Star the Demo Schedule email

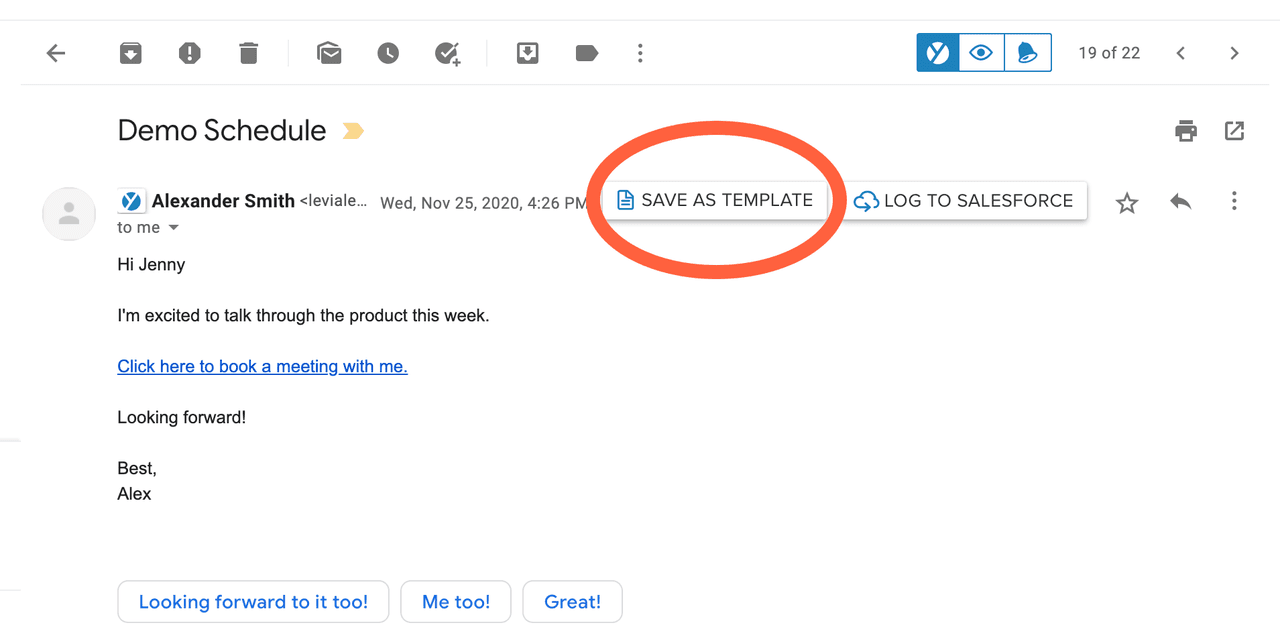click(1126, 202)
